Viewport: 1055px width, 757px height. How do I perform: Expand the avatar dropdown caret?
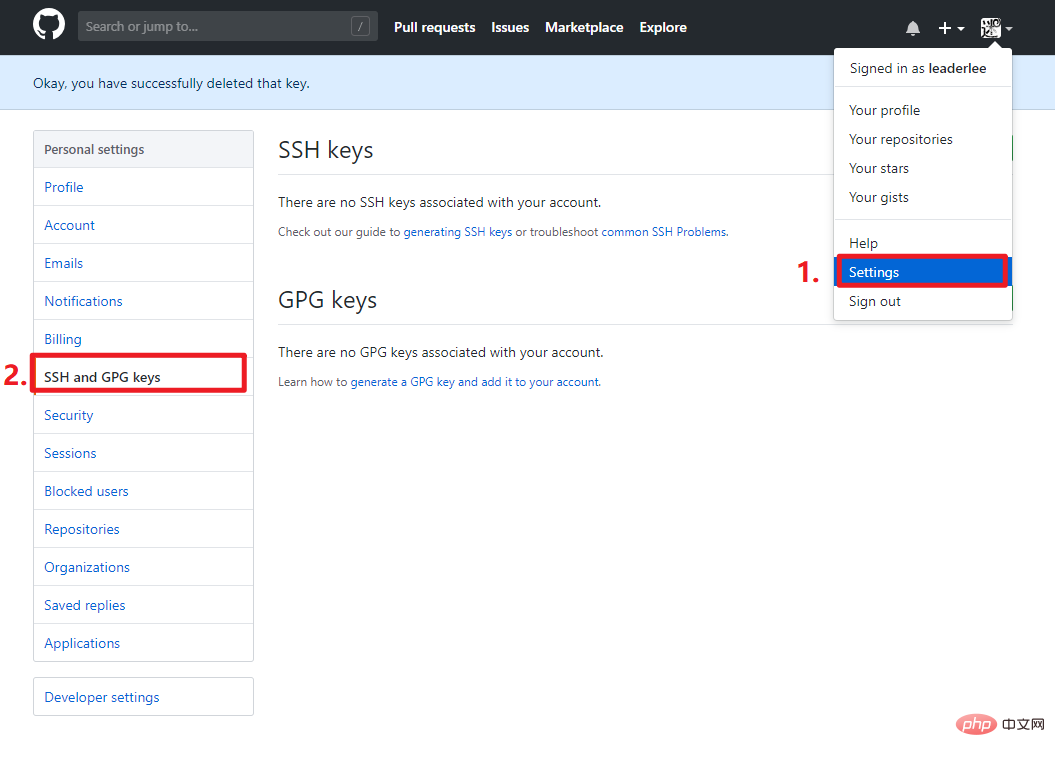coord(1009,29)
